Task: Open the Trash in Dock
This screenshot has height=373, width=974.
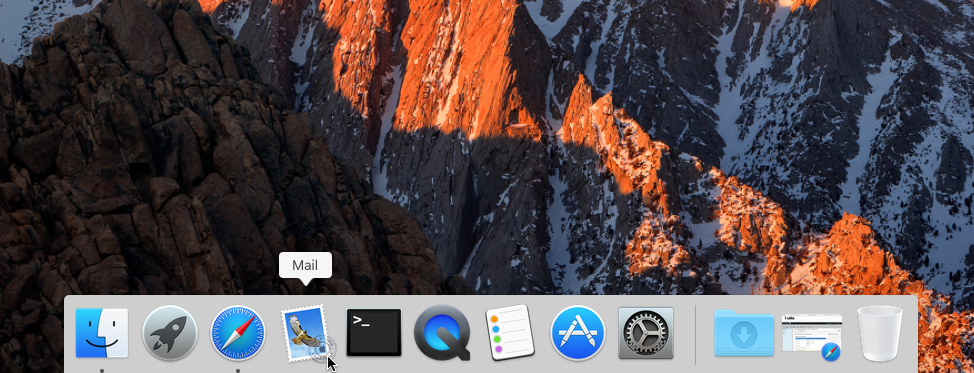Action: (880, 334)
